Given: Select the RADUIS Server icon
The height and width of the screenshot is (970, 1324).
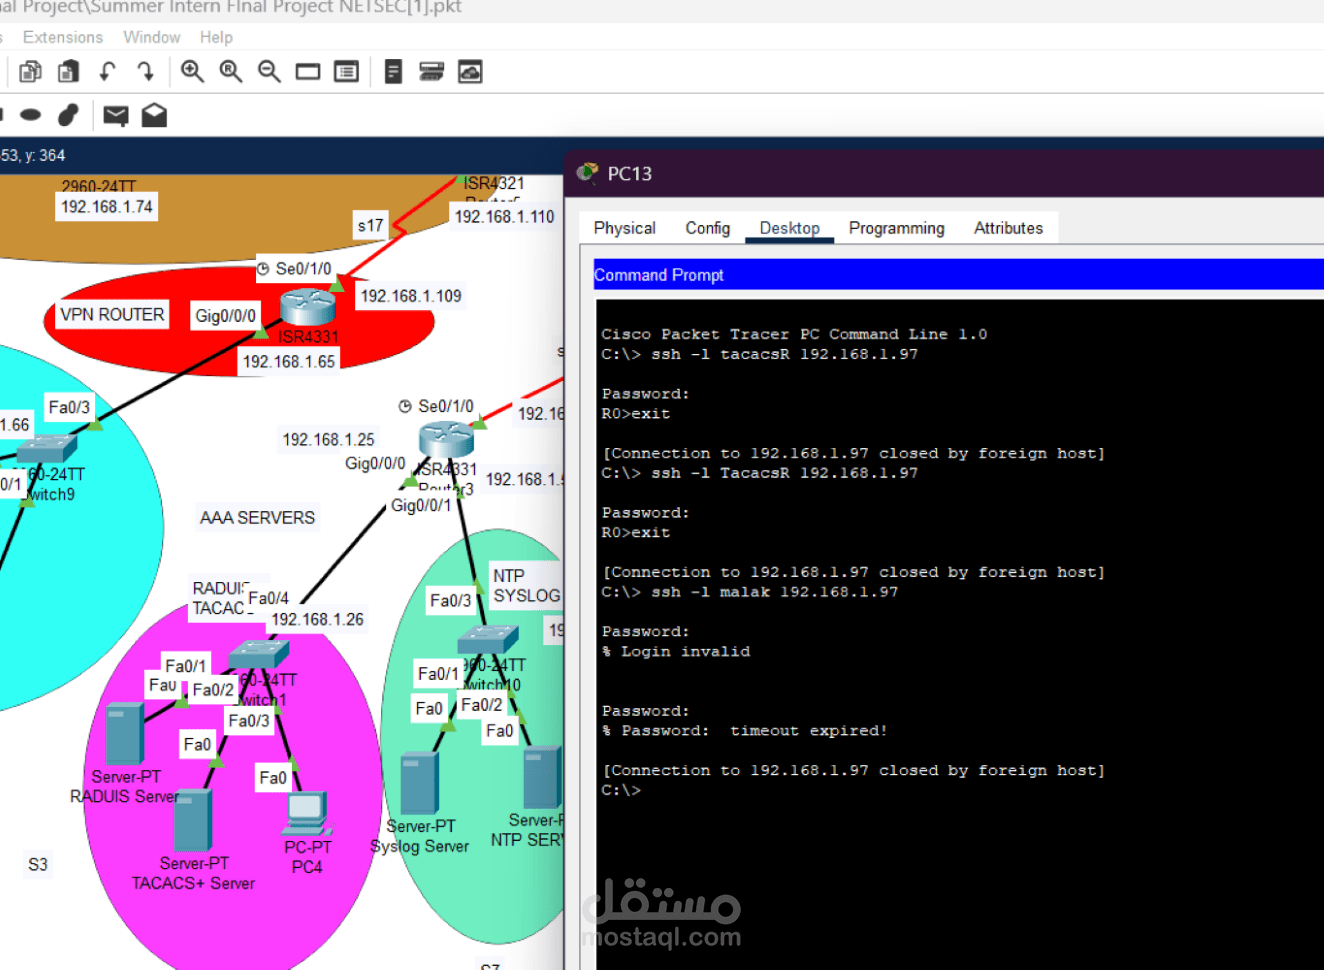Looking at the screenshot, I should 124,735.
